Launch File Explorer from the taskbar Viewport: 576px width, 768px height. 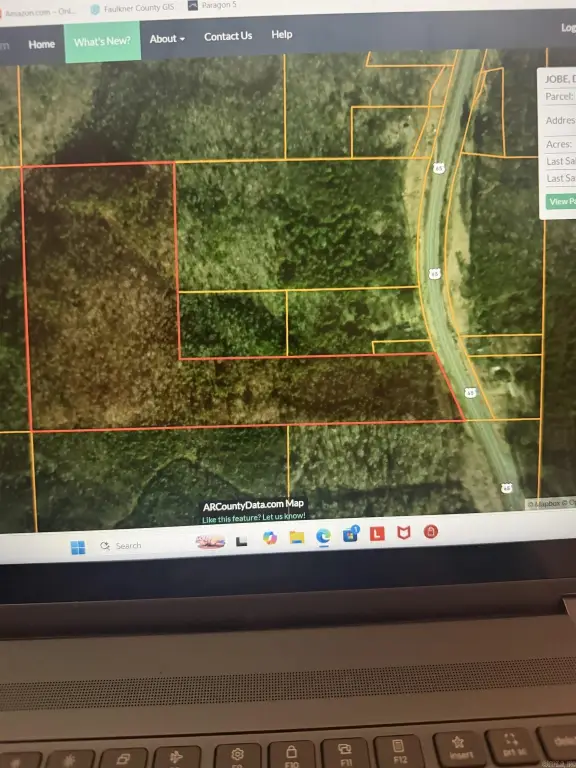point(297,537)
